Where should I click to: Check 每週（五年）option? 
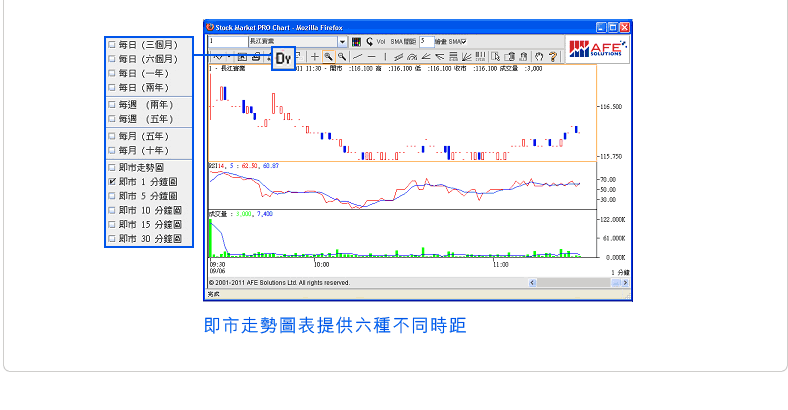point(112,119)
